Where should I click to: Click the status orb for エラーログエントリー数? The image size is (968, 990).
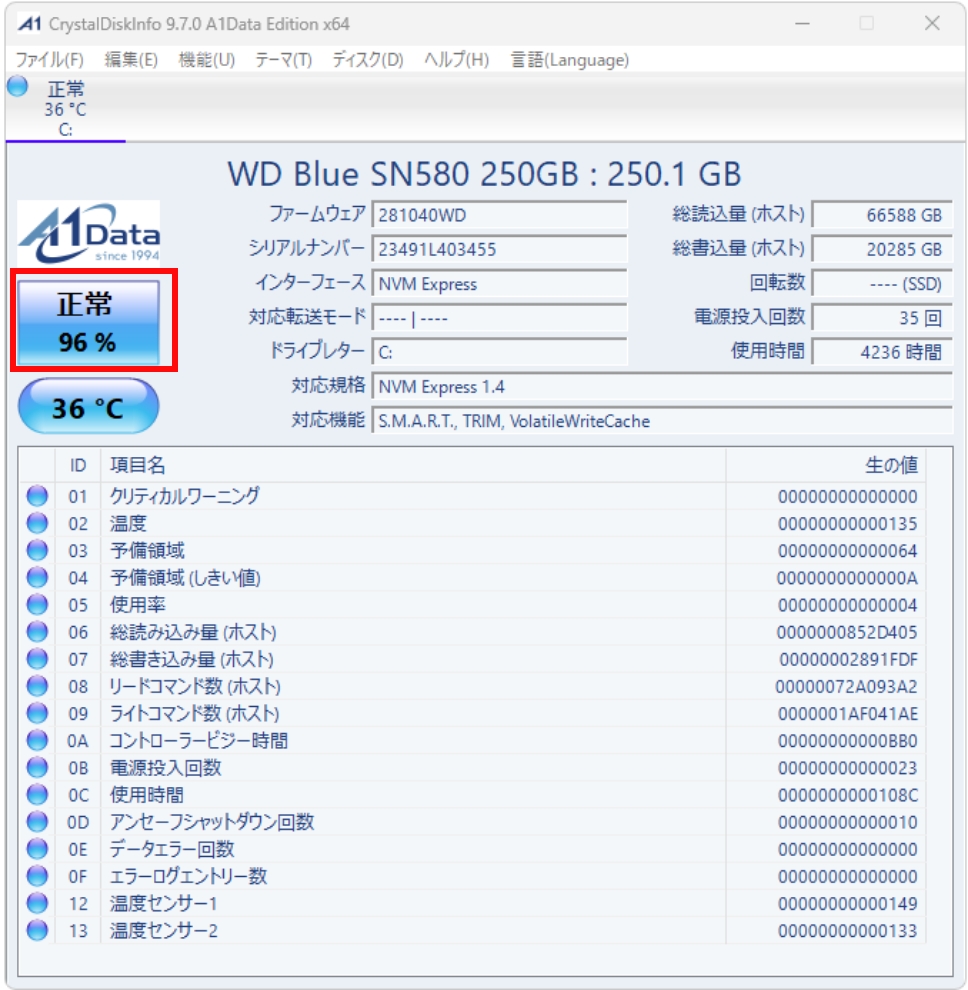coord(37,876)
